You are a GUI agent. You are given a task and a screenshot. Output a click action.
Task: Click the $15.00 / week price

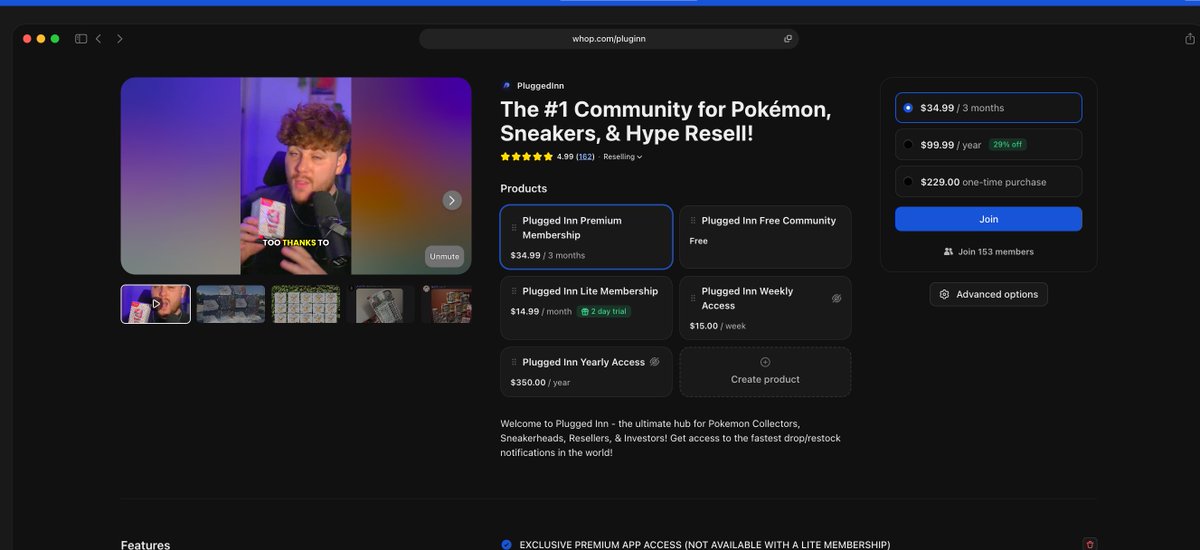coord(717,326)
